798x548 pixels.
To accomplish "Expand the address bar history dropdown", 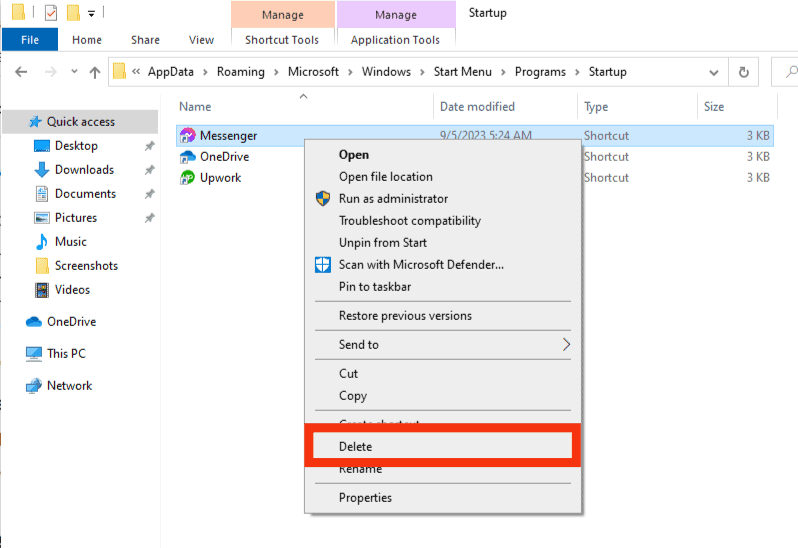I will (714, 73).
